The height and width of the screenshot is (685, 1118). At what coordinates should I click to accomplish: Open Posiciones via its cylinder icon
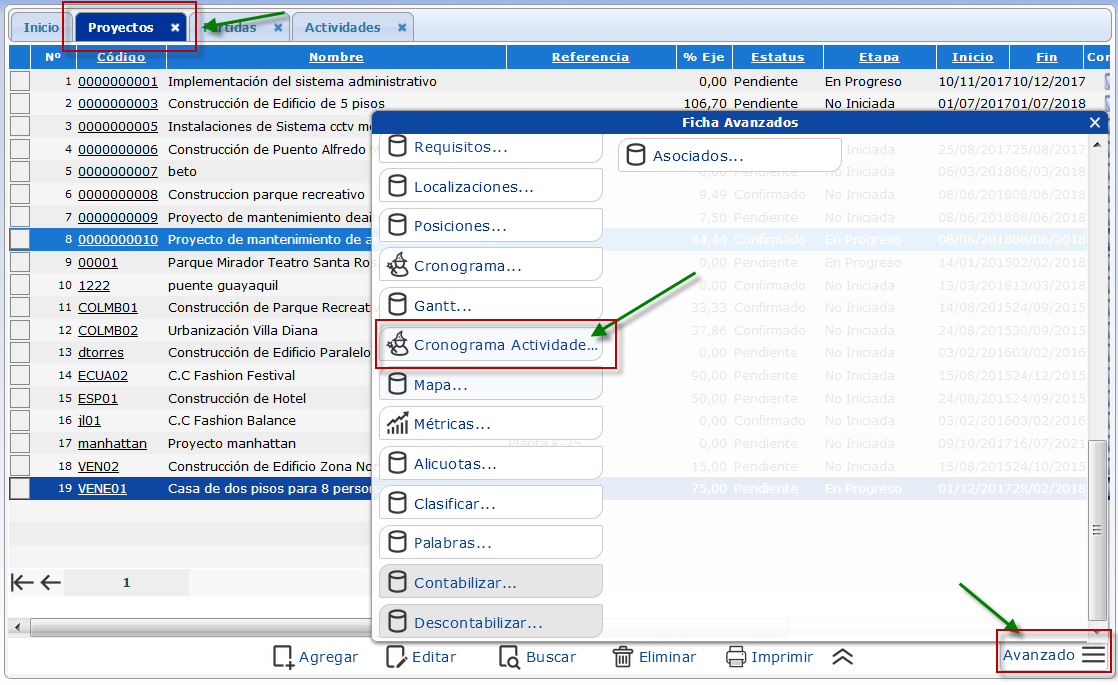click(x=396, y=225)
